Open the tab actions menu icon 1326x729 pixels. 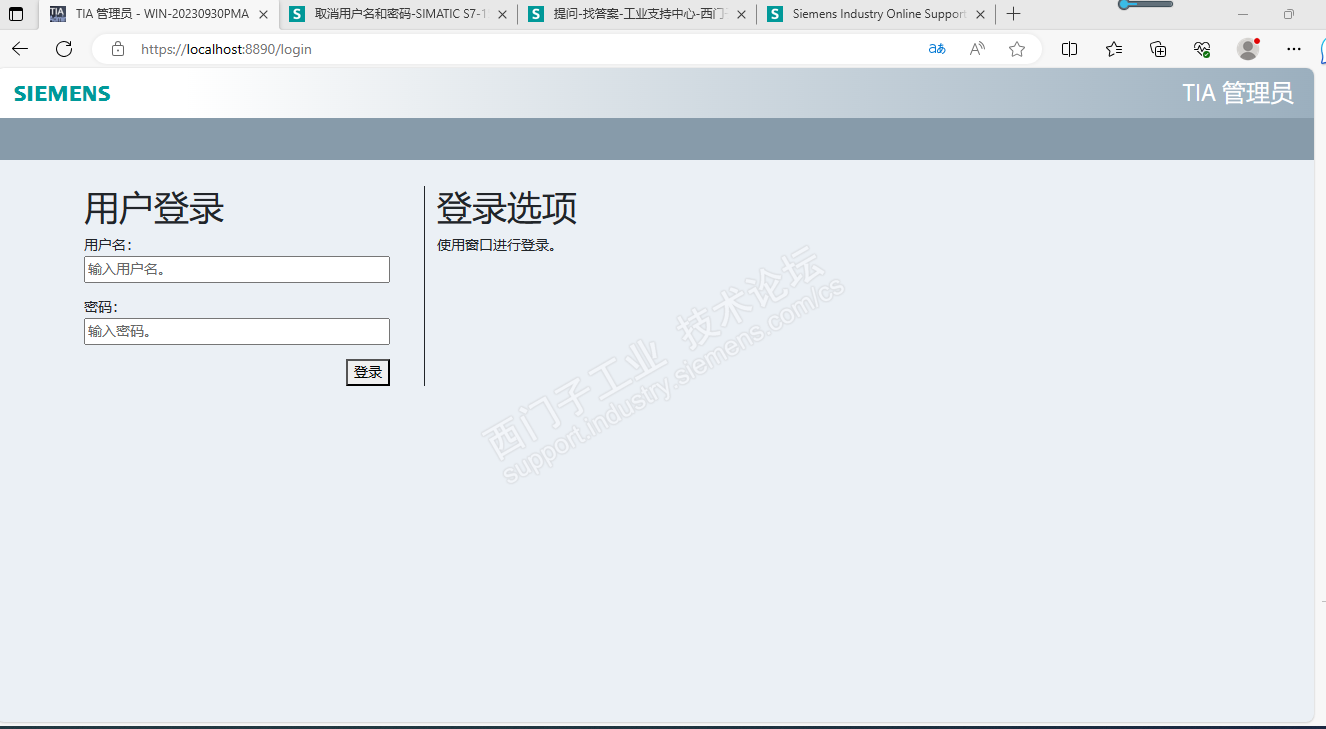click(16, 14)
